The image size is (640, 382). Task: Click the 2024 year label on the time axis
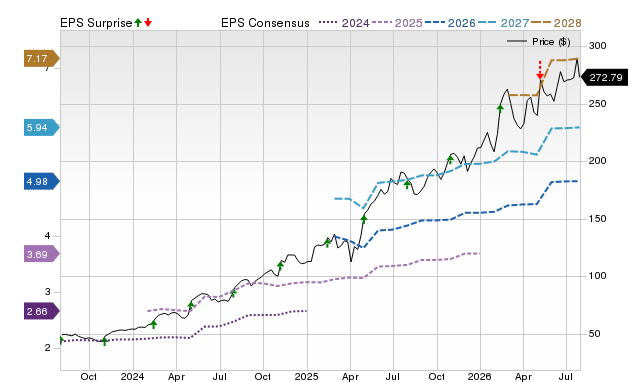coord(132,376)
